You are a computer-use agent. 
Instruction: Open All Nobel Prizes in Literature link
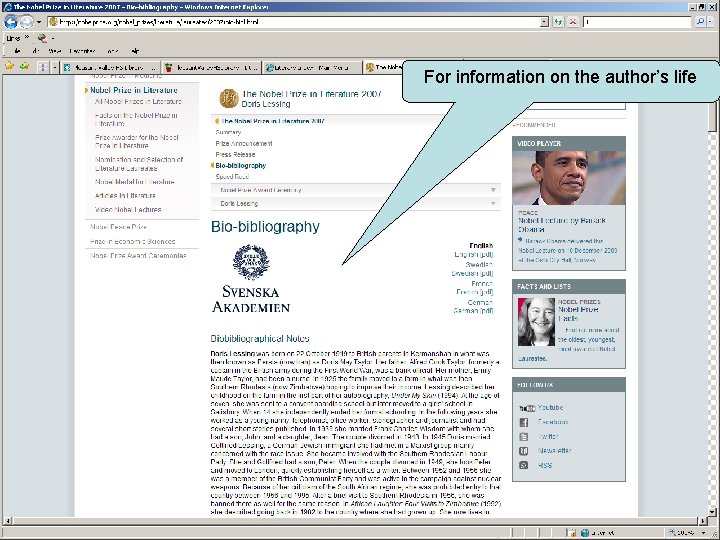(138, 101)
